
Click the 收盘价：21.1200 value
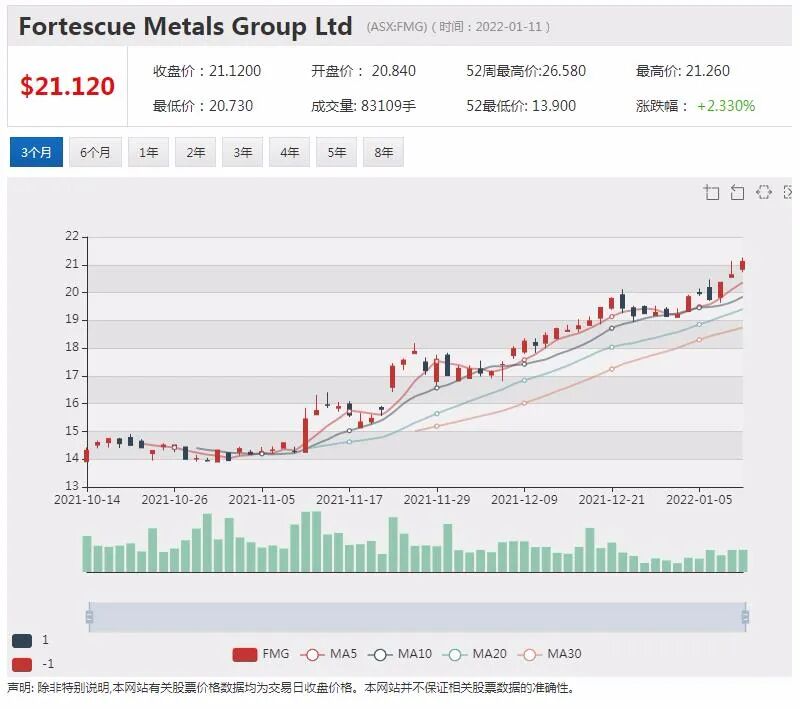click(207, 71)
